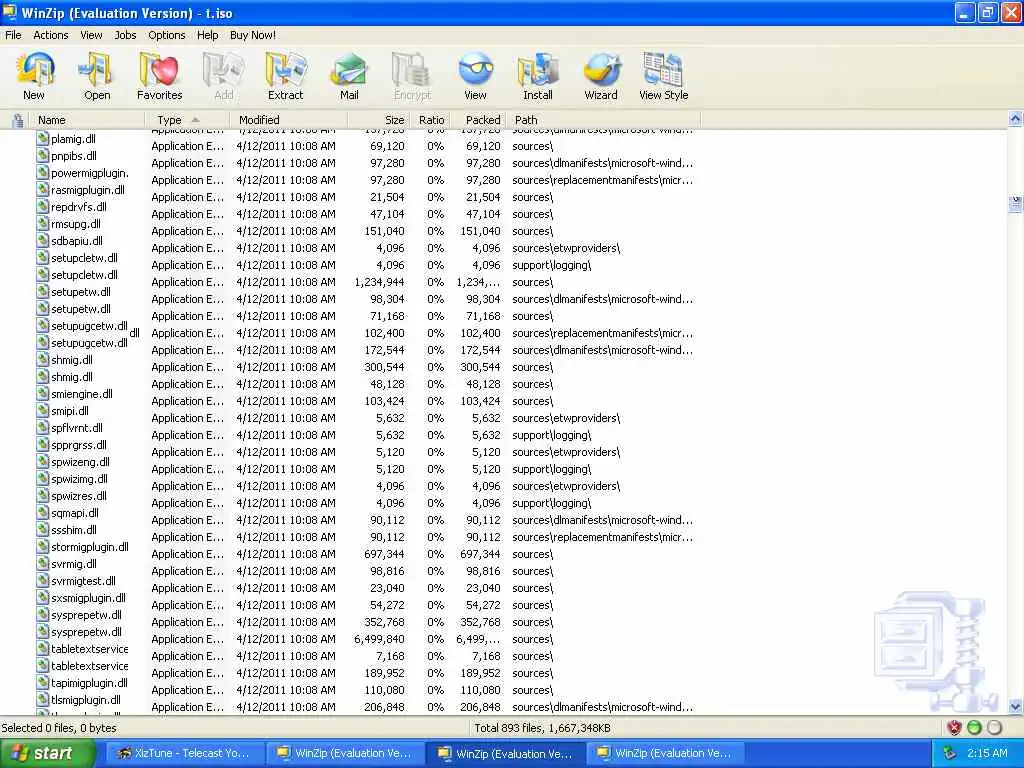Open the Help menu
This screenshot has height=768, width=1024.
click(x=207, y=35)
